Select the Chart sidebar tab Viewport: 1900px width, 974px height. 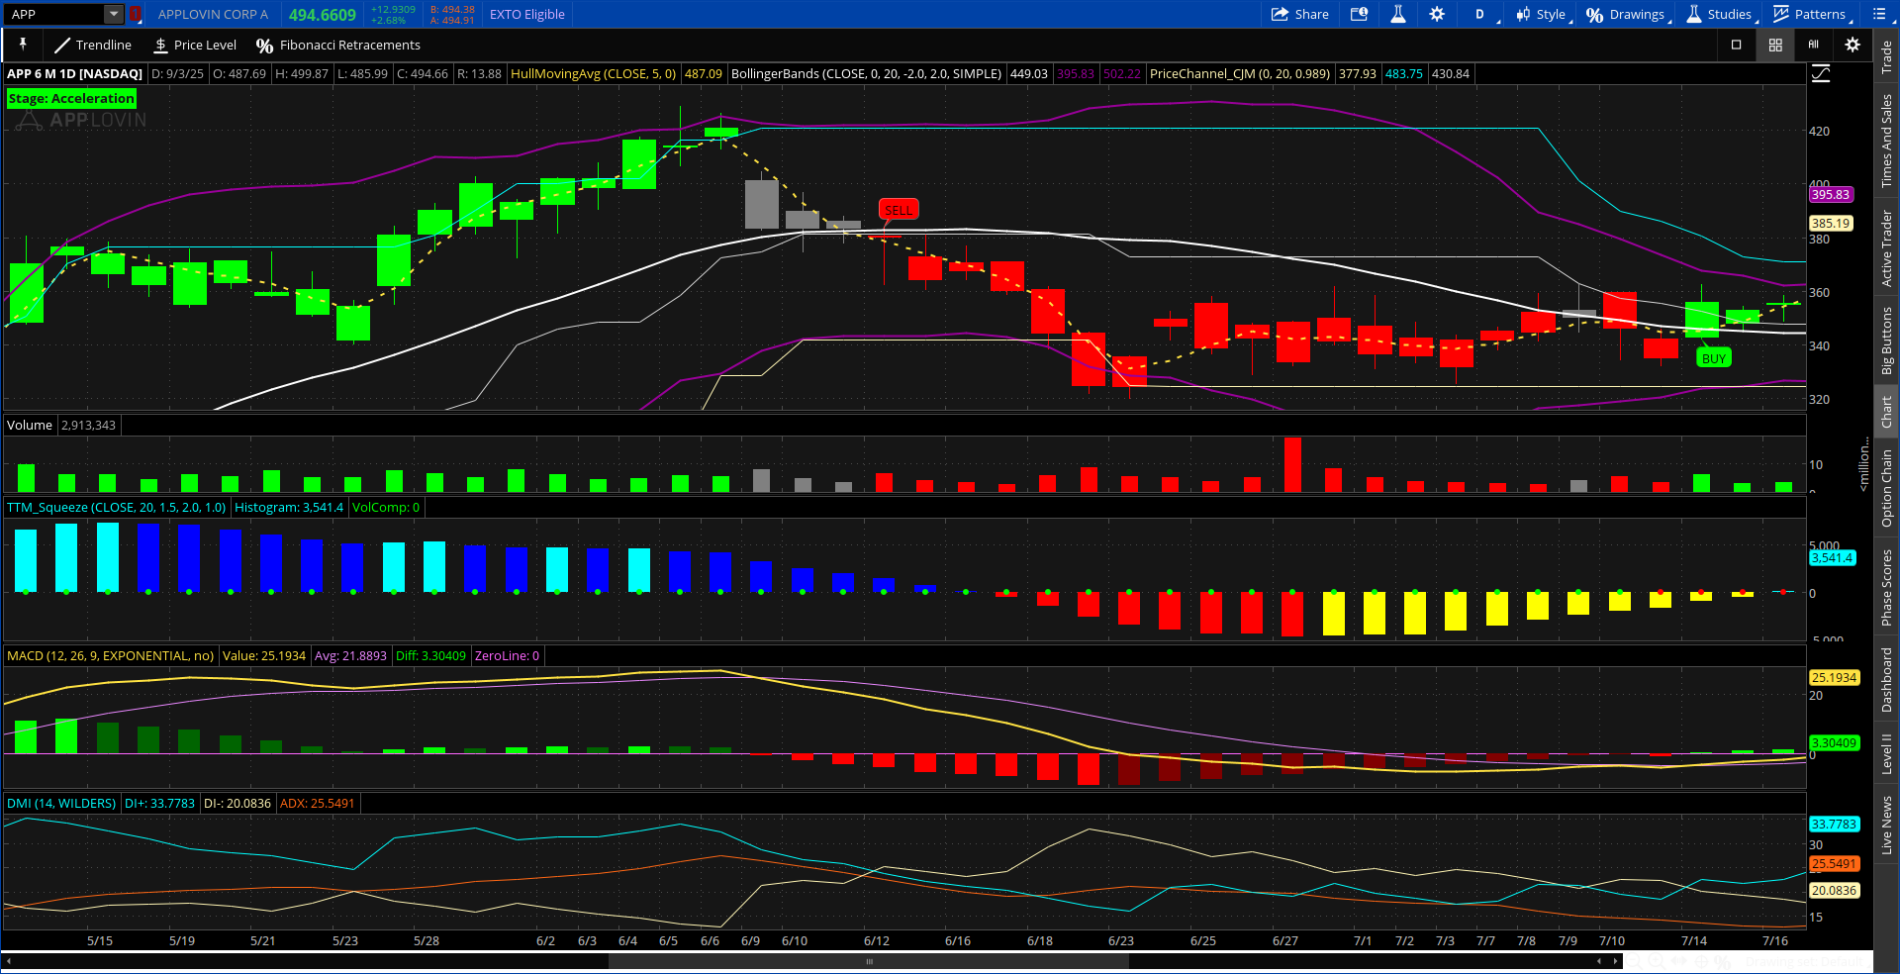[1886, 412]
